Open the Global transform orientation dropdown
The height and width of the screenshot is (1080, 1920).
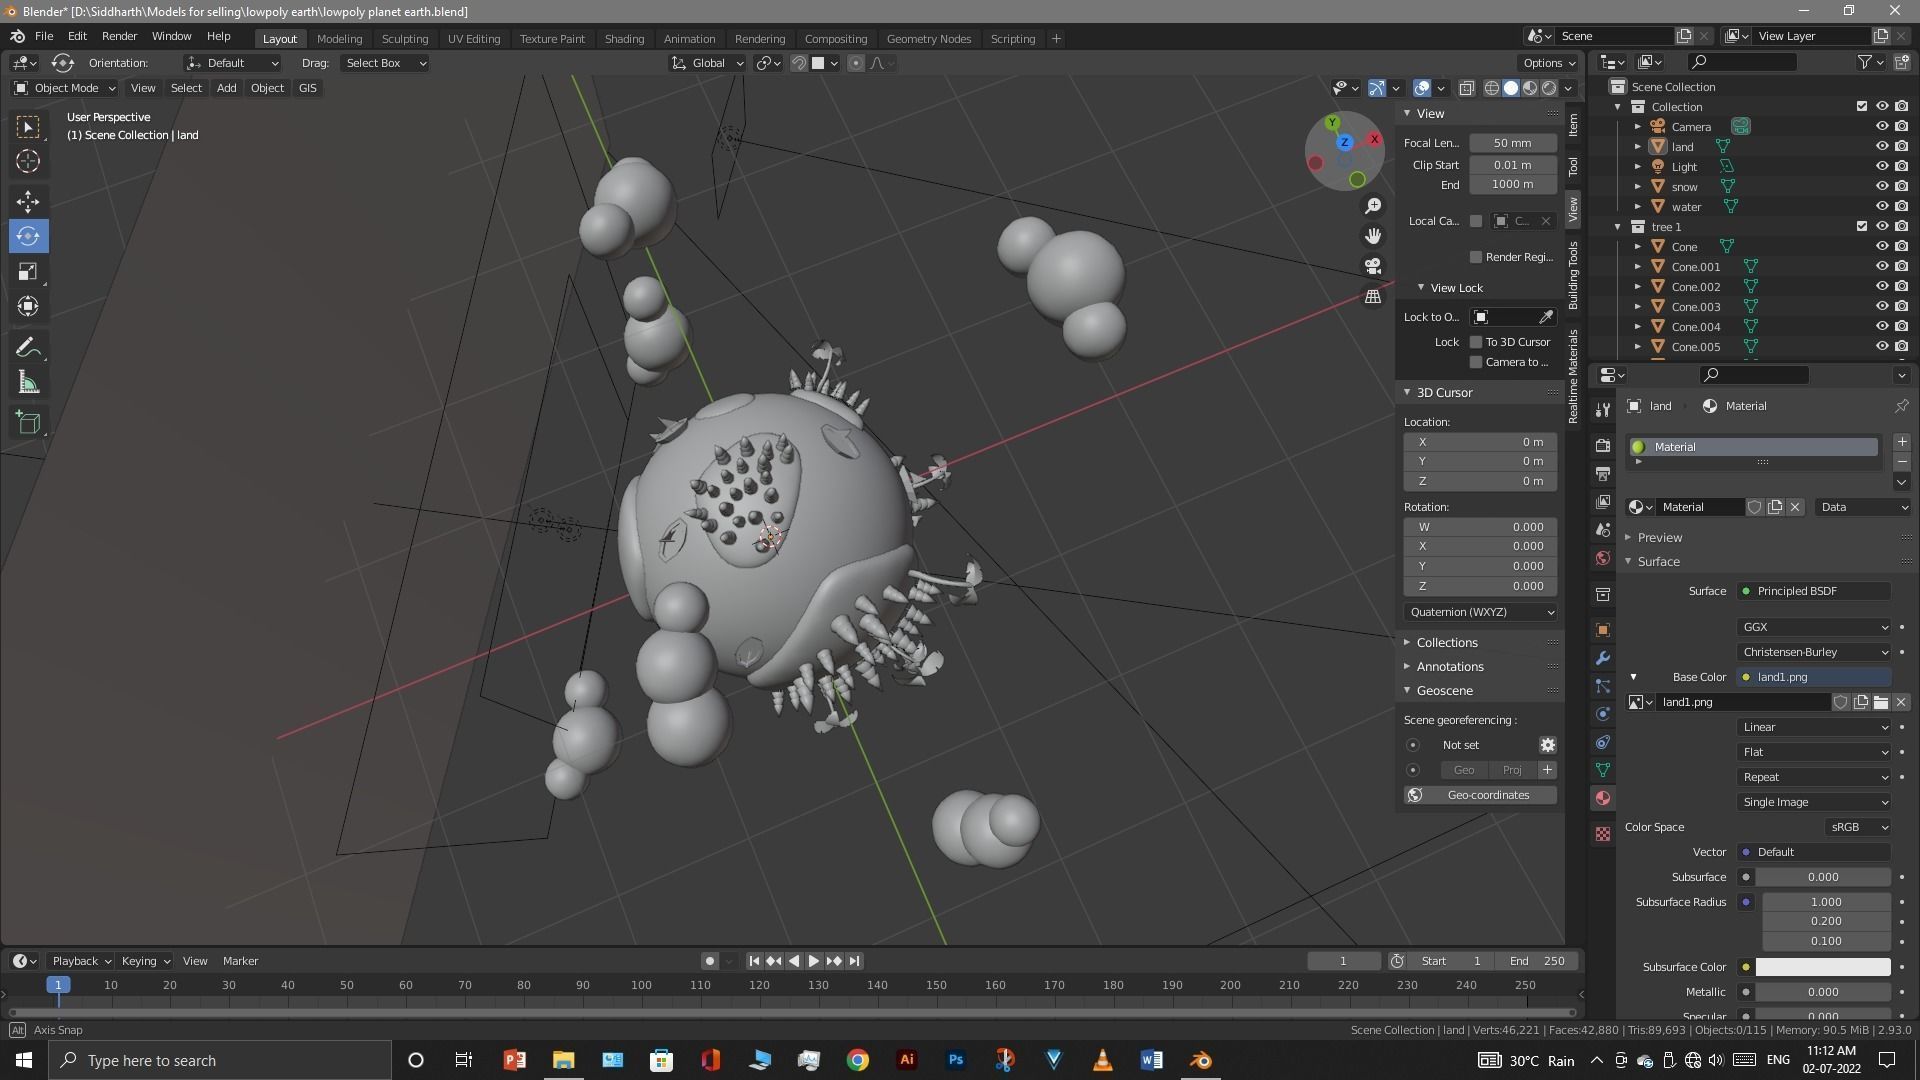pos(708,63)
